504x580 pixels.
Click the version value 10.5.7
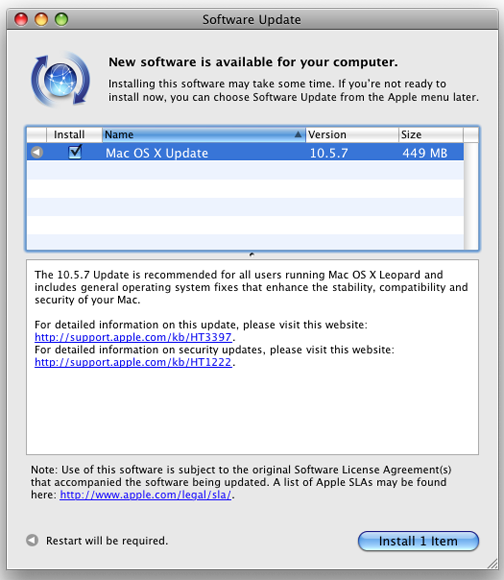(x=329, y=153)
